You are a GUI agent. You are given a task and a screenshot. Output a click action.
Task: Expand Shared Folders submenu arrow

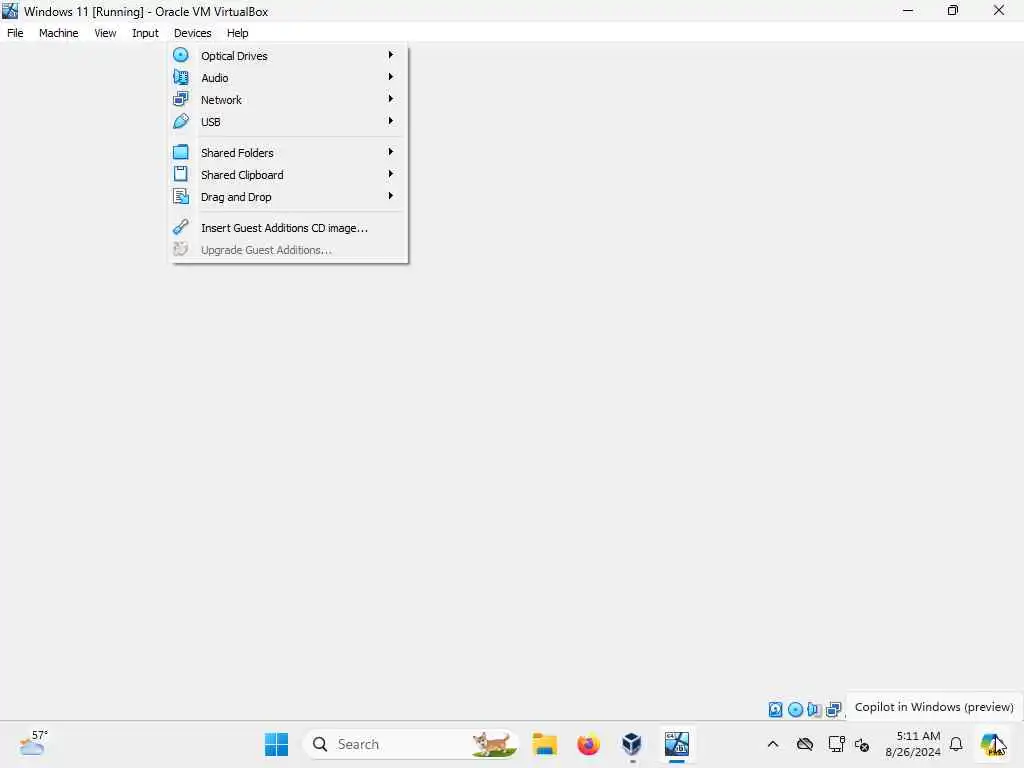pos(391,152)
